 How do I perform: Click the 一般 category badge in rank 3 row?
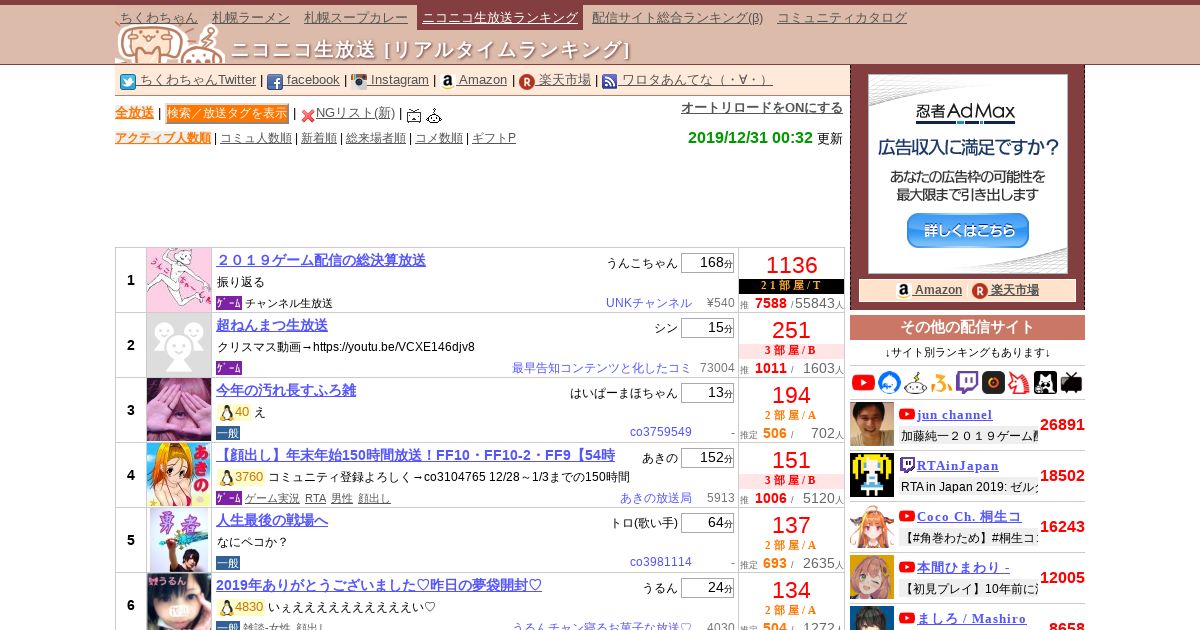228,433
